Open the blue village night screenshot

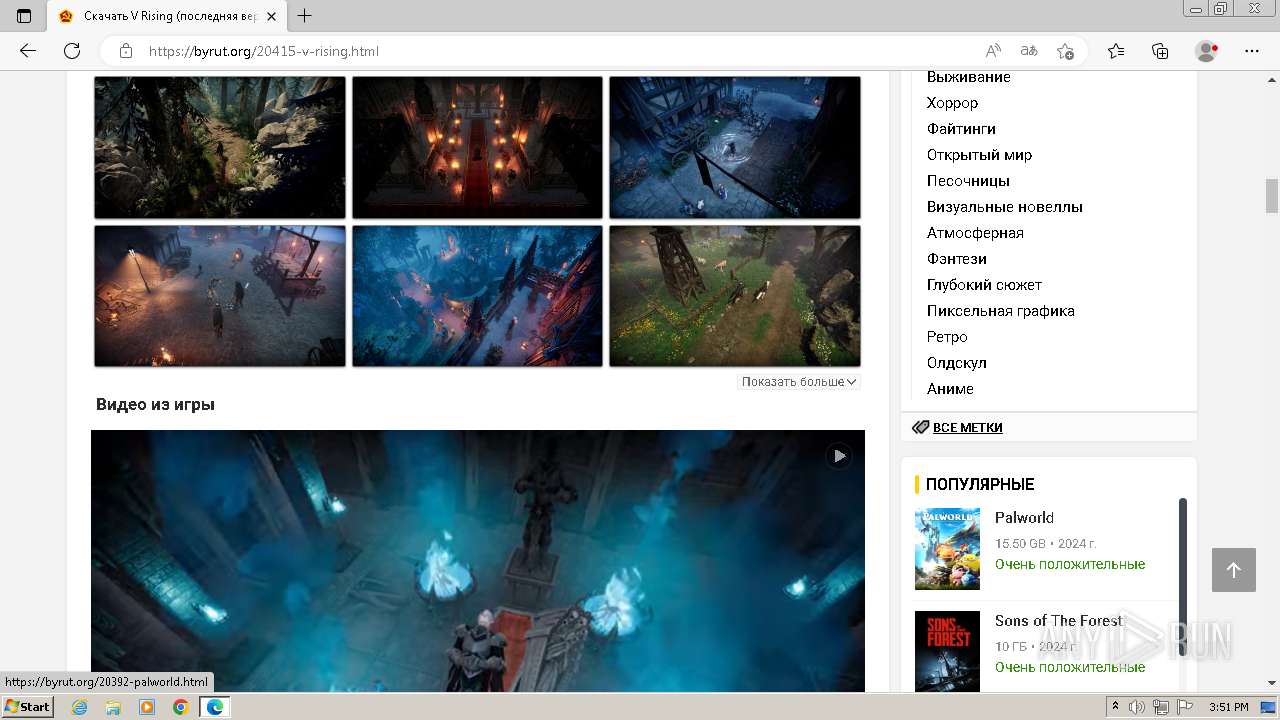735,147
